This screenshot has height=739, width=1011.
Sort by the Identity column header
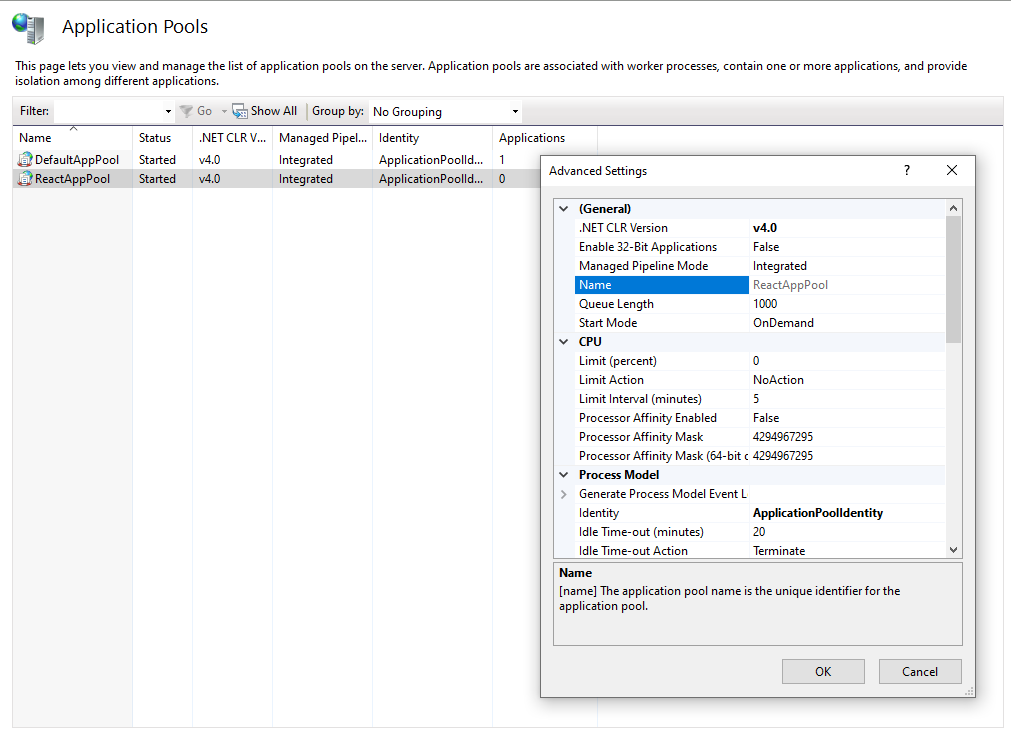click(x=399, y=138)
